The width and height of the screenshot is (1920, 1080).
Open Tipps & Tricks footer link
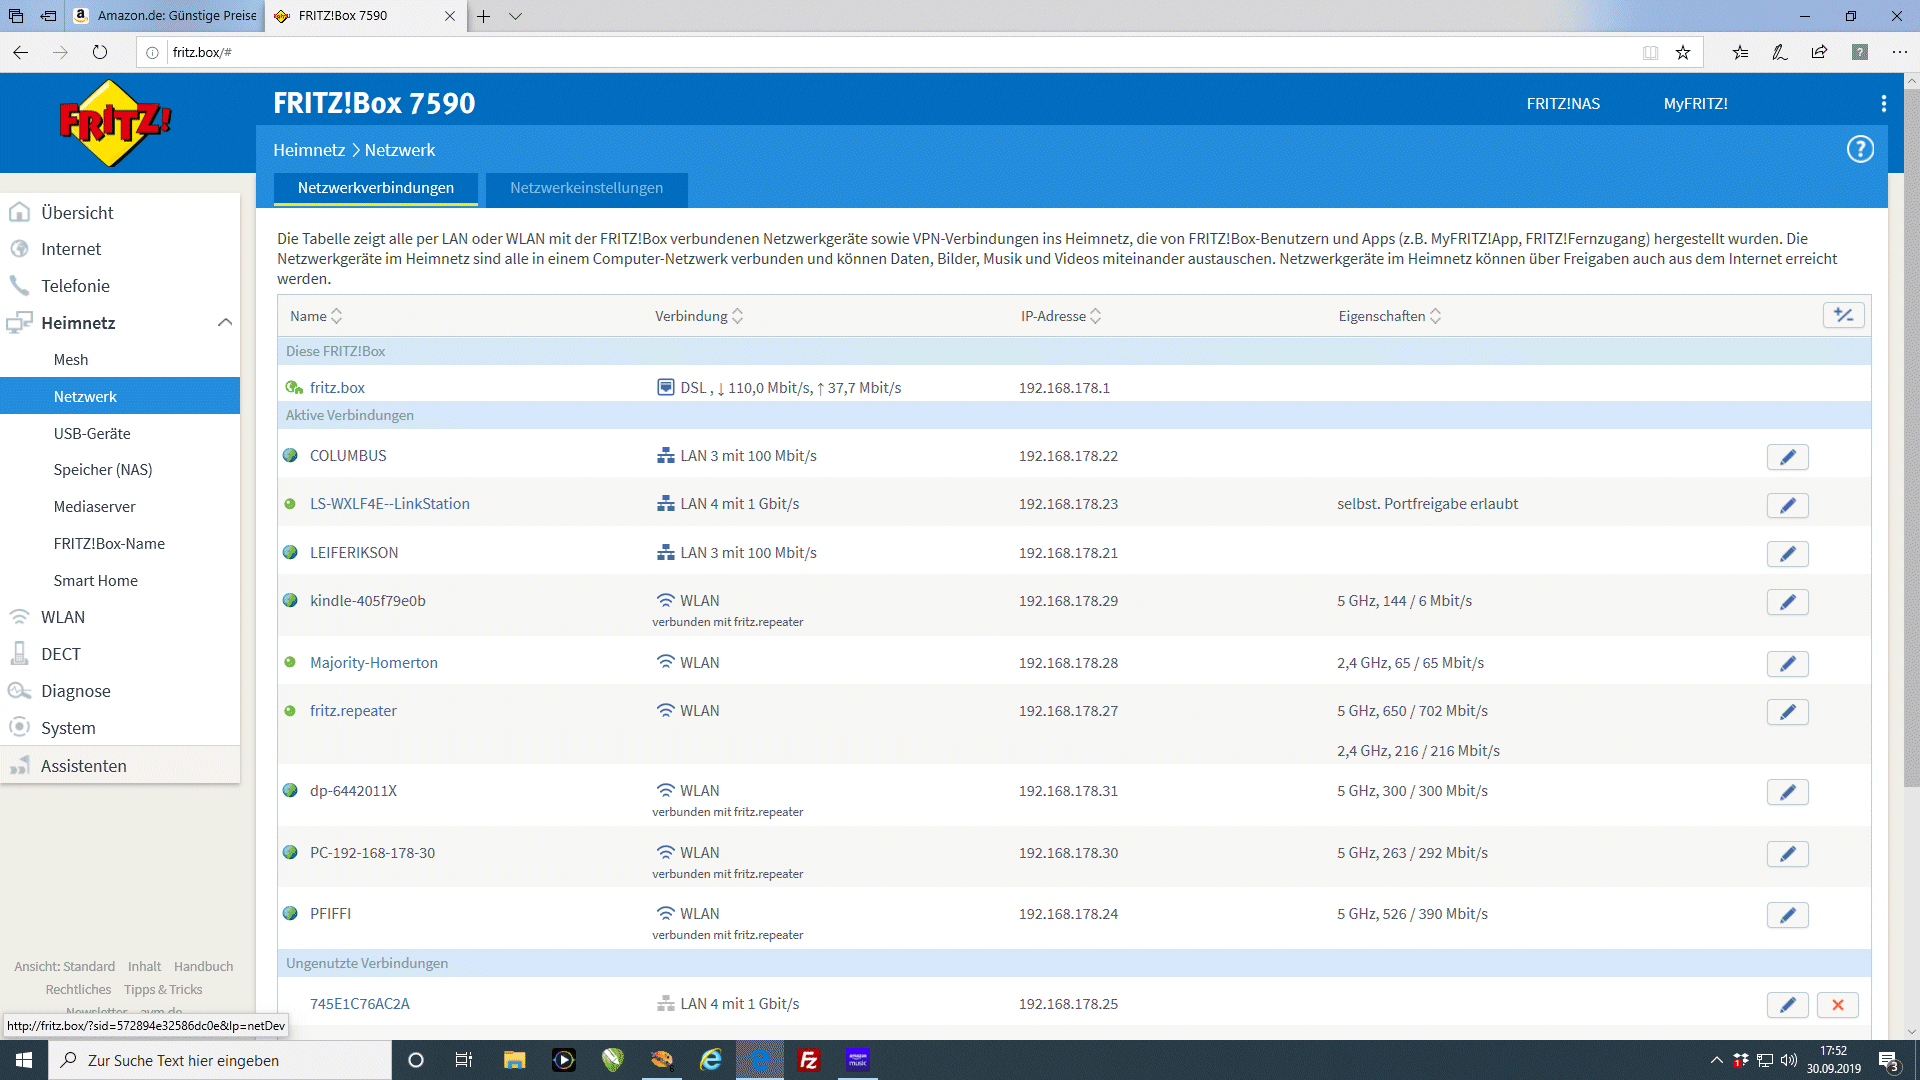click(x=163, y=989)
